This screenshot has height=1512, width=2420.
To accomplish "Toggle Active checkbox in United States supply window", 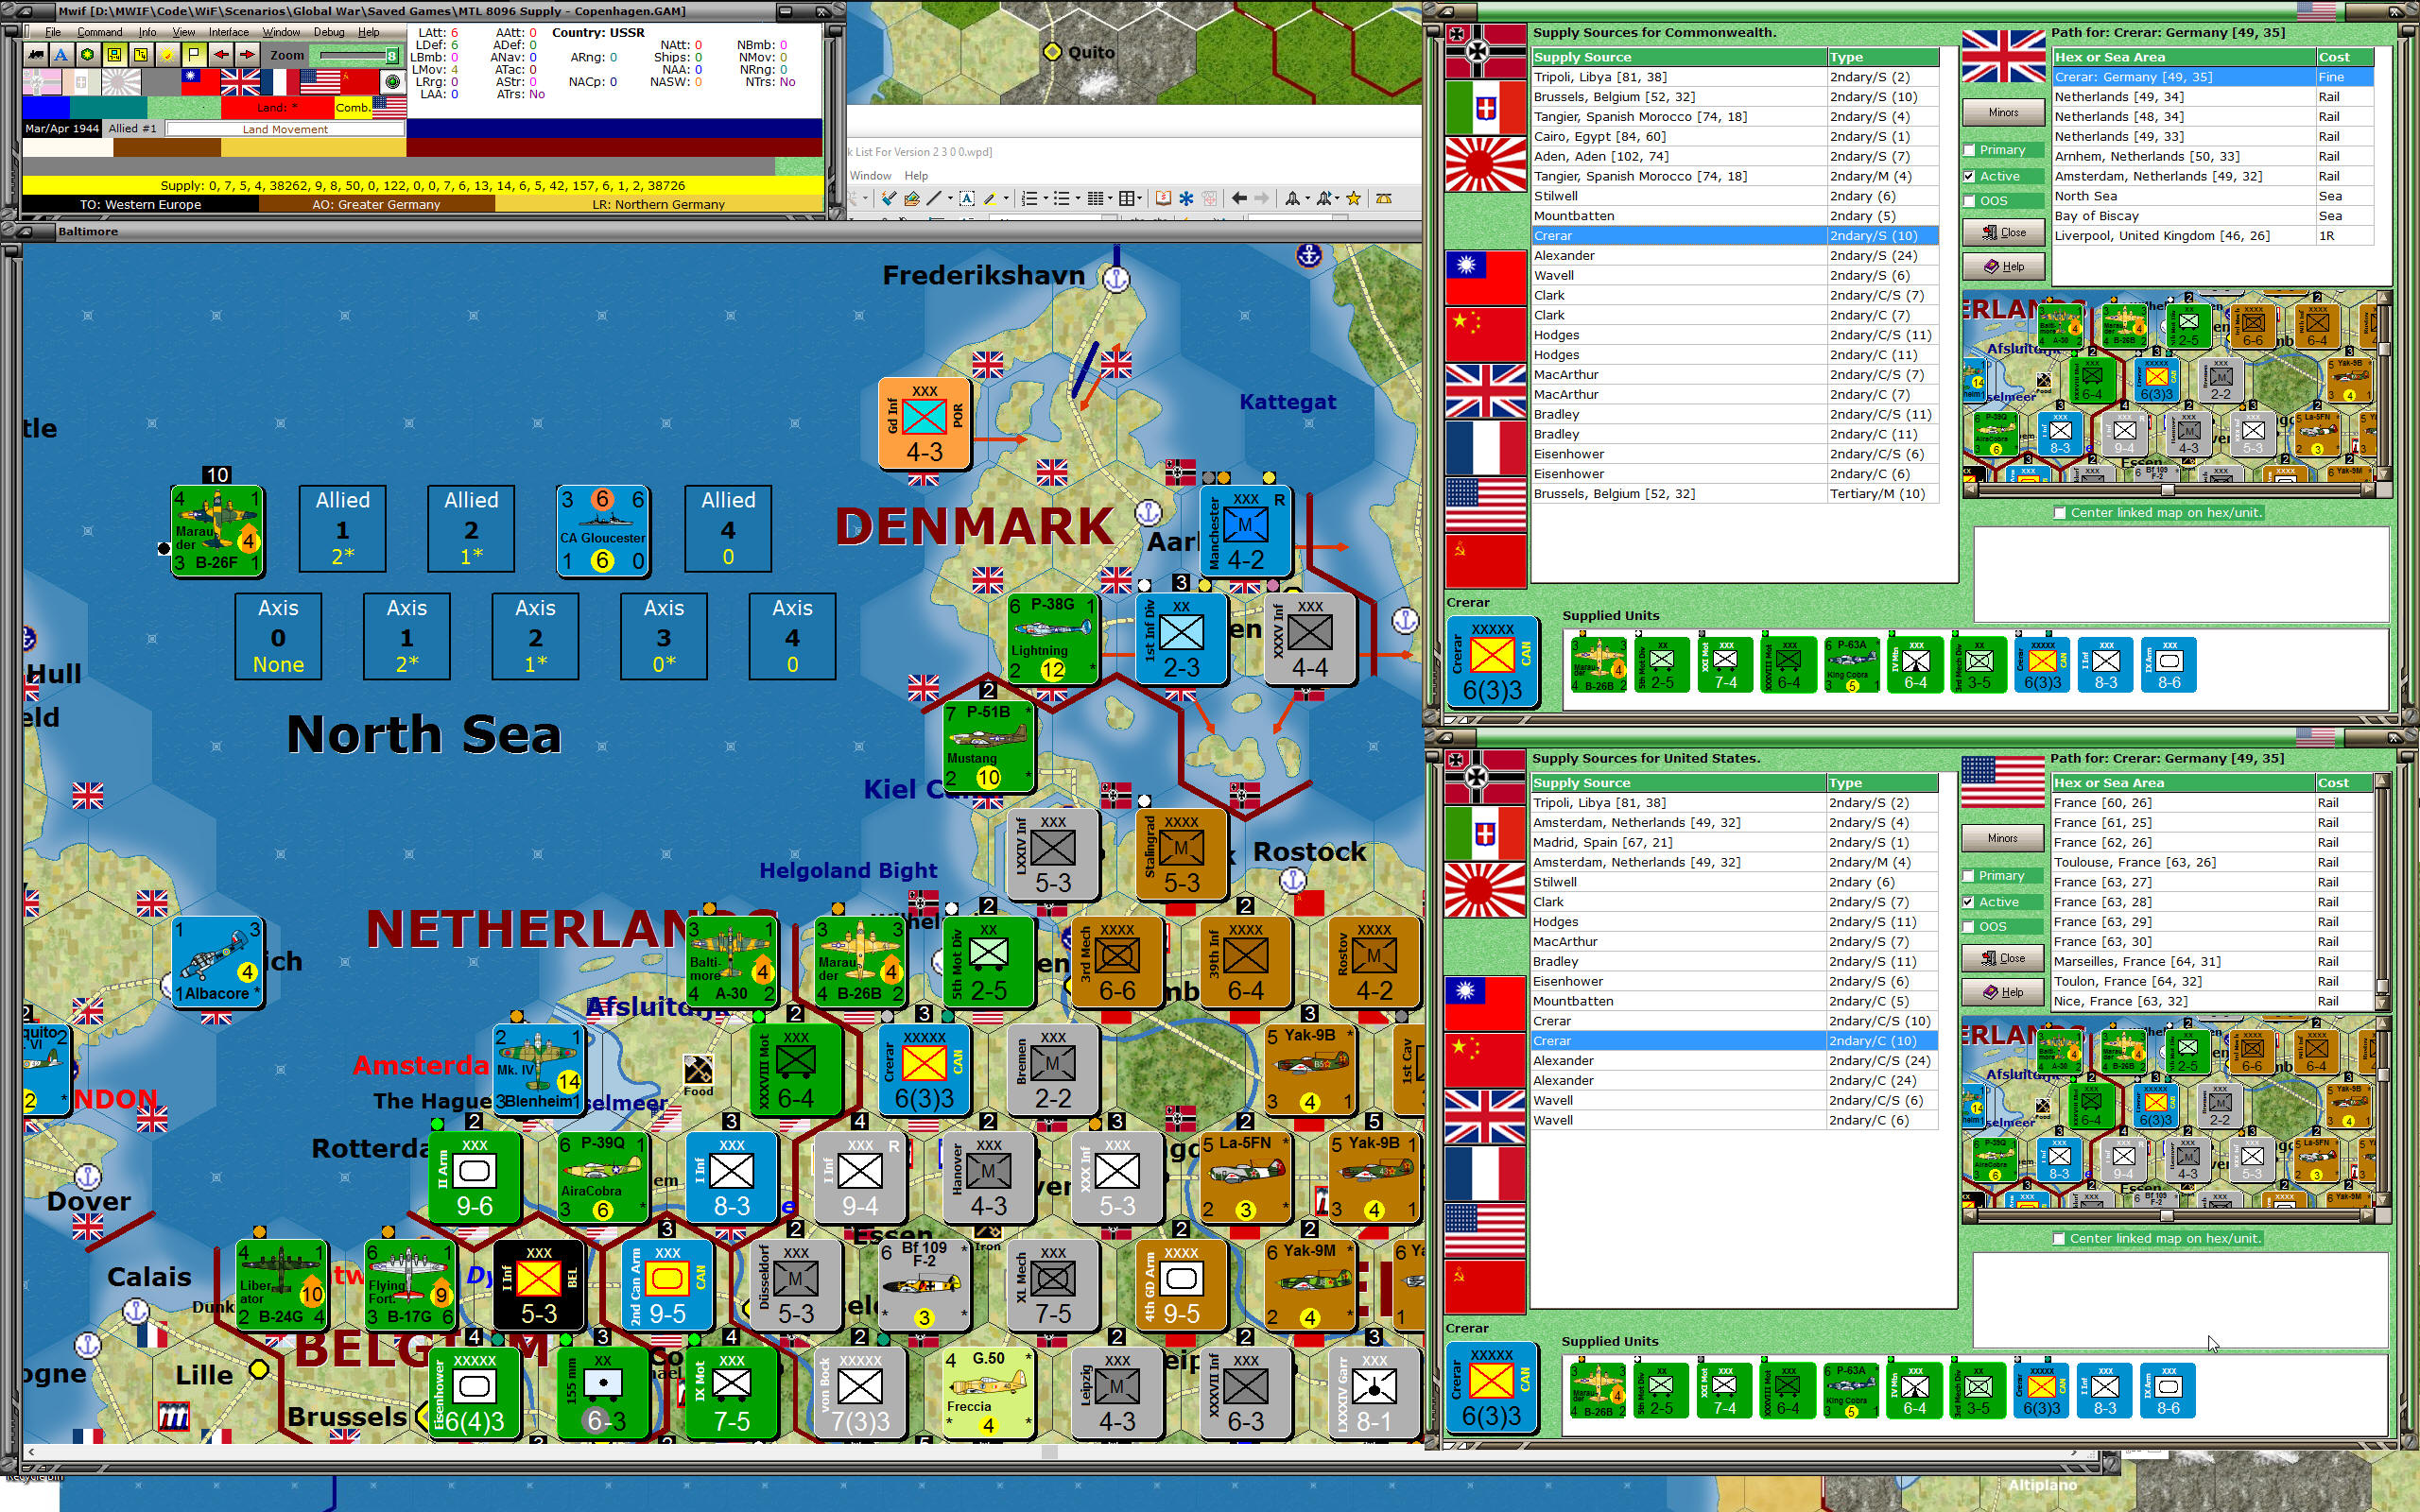I will coord(1968,902).
